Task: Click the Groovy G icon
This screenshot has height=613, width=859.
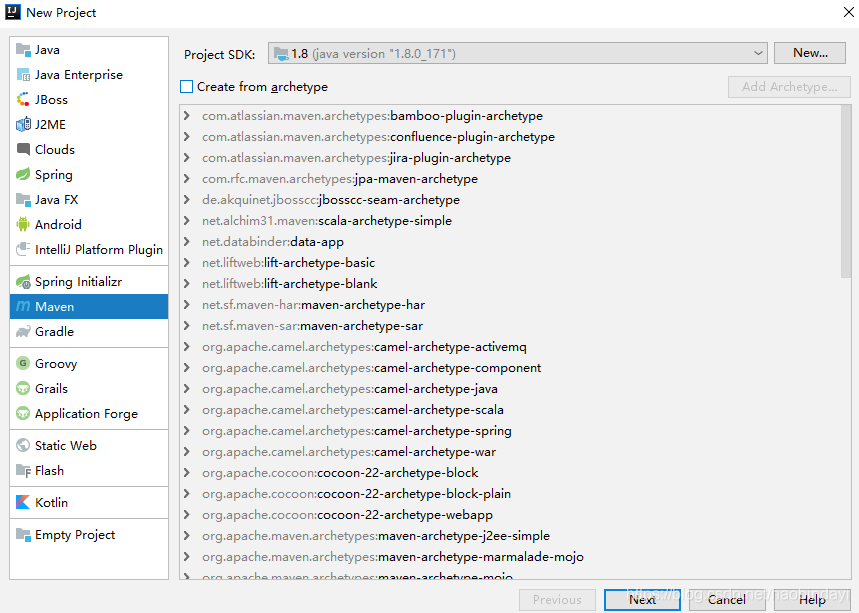Action: coord(23,364)
